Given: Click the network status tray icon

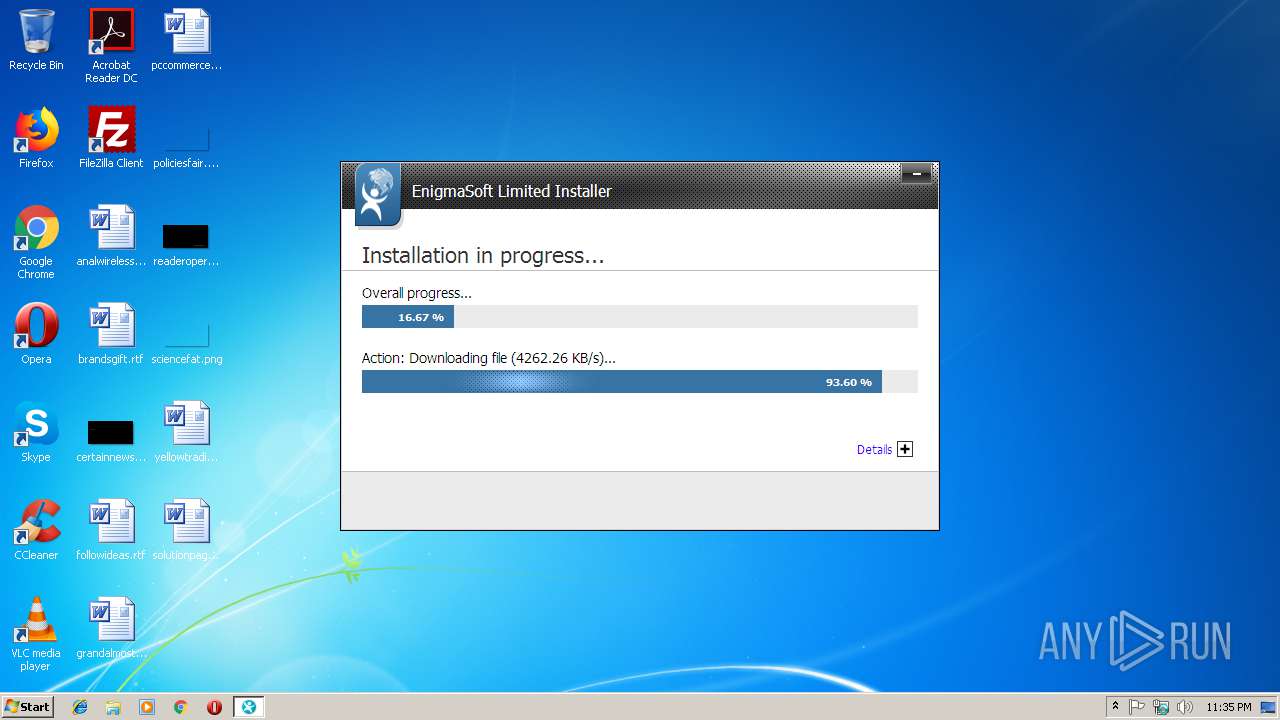Looking at the screenshot, I should click(x=1161, y=707).
